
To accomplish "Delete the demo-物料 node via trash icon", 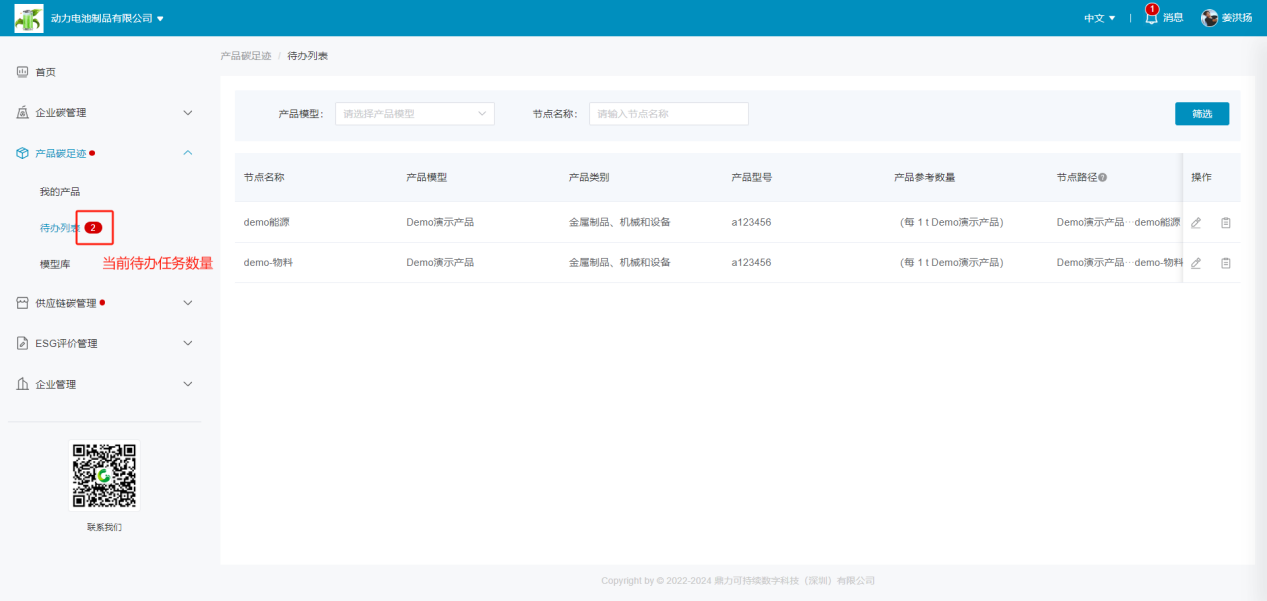I will [1226, 263].
